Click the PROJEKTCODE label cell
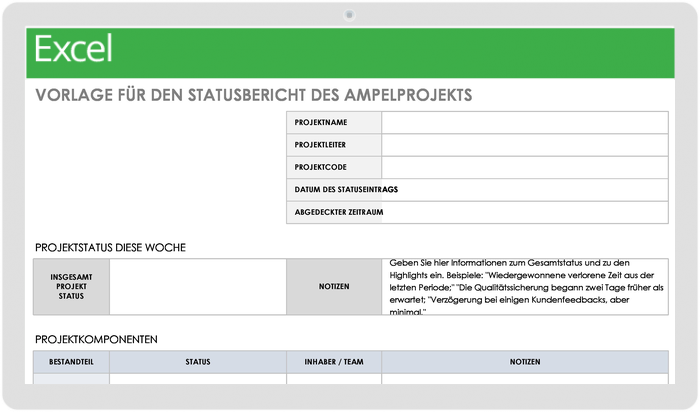The height and width of the screenshot is (412, 700). (x=334, y=167)
